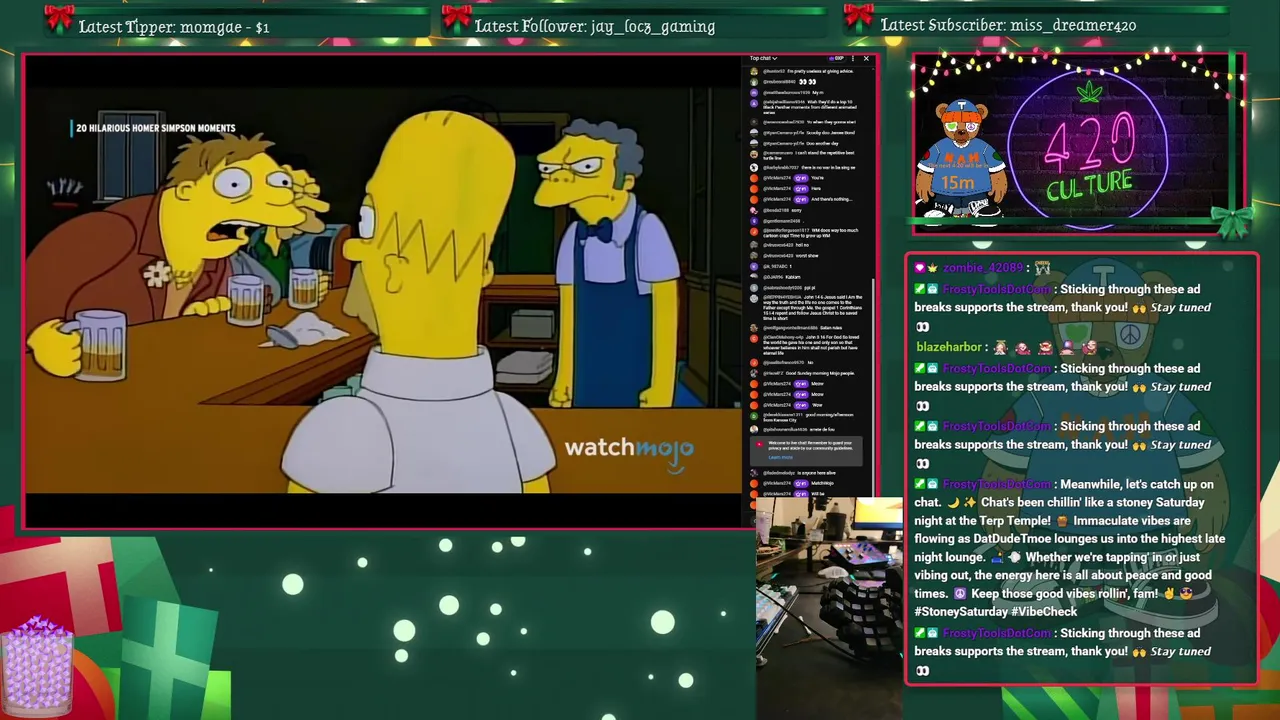Viewport: 1280px width, 720px height.
Task: Click the 0XP points badge in chat header
Action: point(836,58)
